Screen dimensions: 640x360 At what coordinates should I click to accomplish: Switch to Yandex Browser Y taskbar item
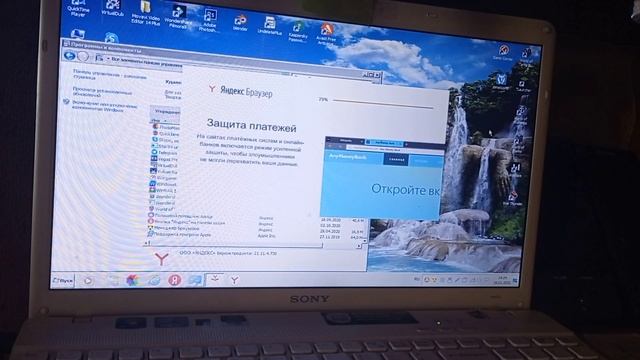(235, 280)
